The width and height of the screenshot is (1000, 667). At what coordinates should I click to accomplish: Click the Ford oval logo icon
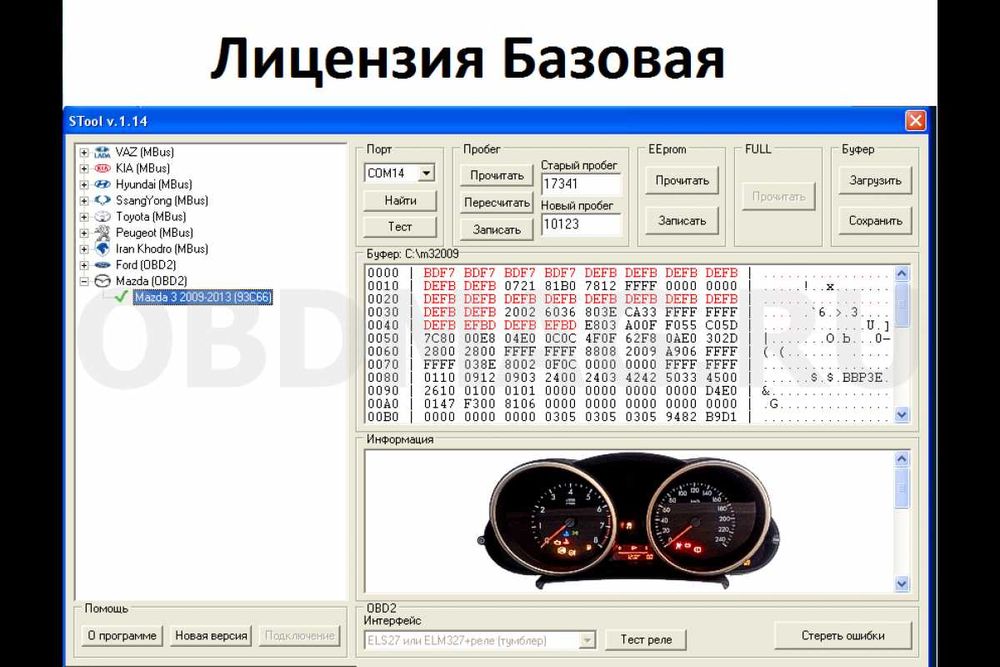pos(102,265)
